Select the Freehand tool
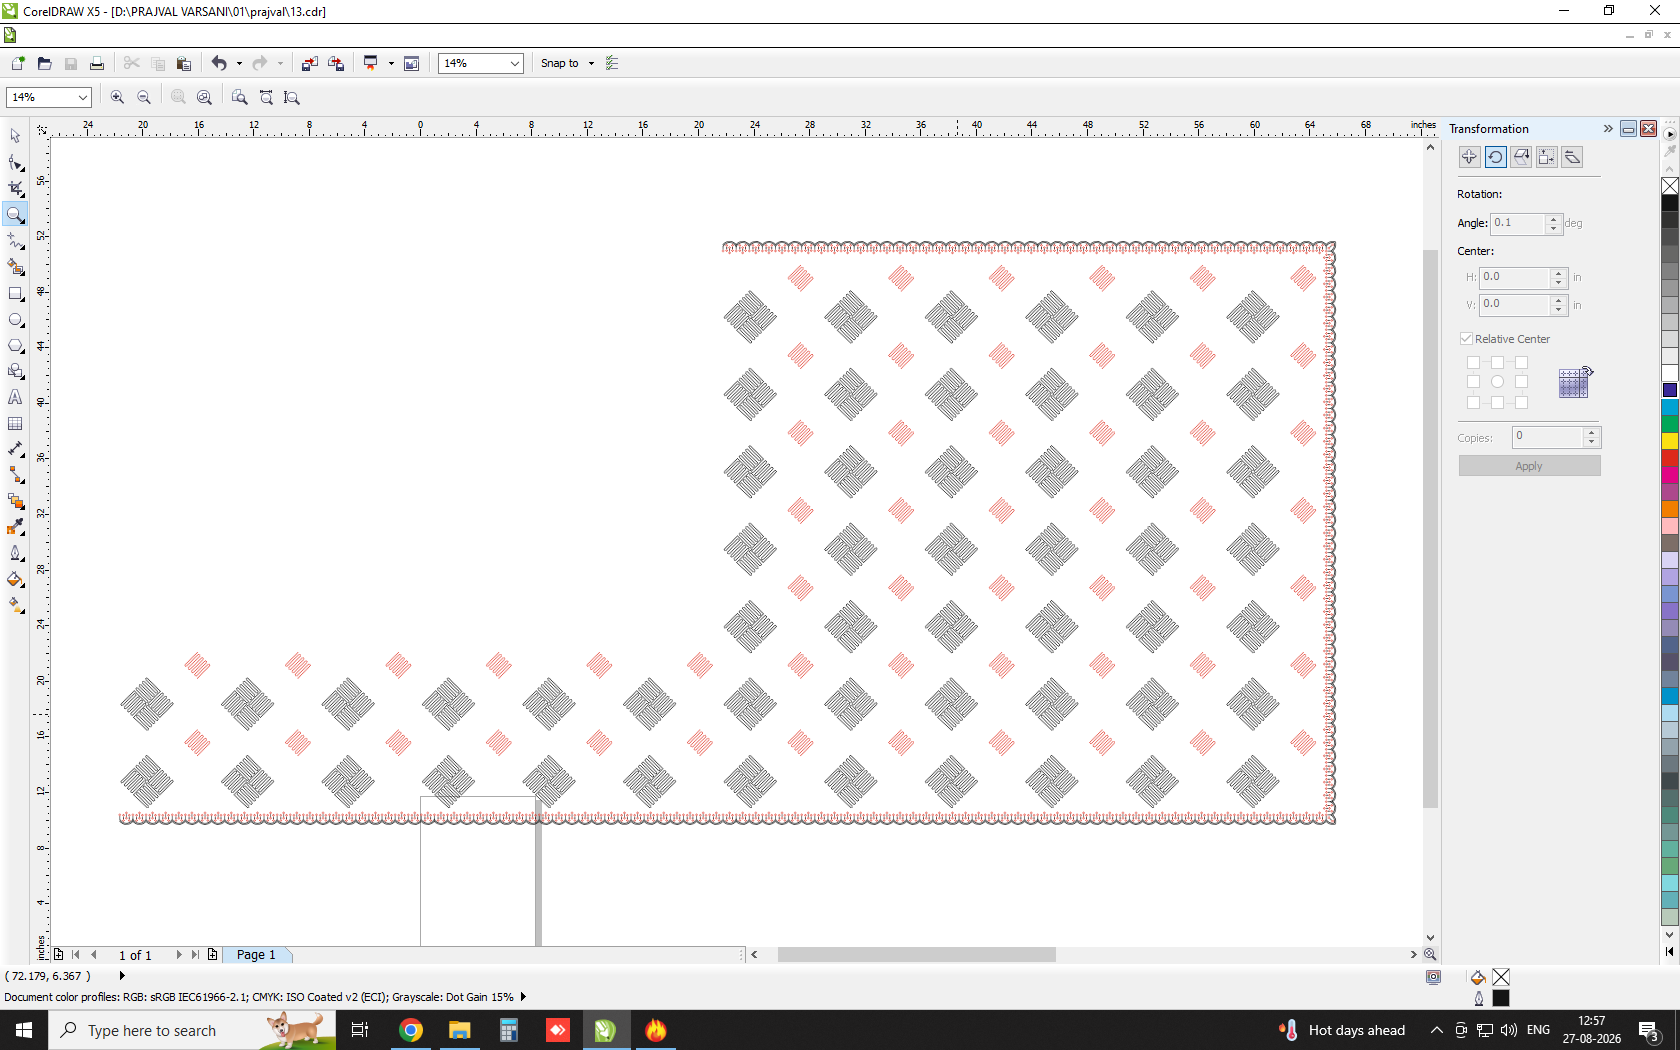Image resolution: width=1680 pixels, height=1050 pixels. (15, 241)
